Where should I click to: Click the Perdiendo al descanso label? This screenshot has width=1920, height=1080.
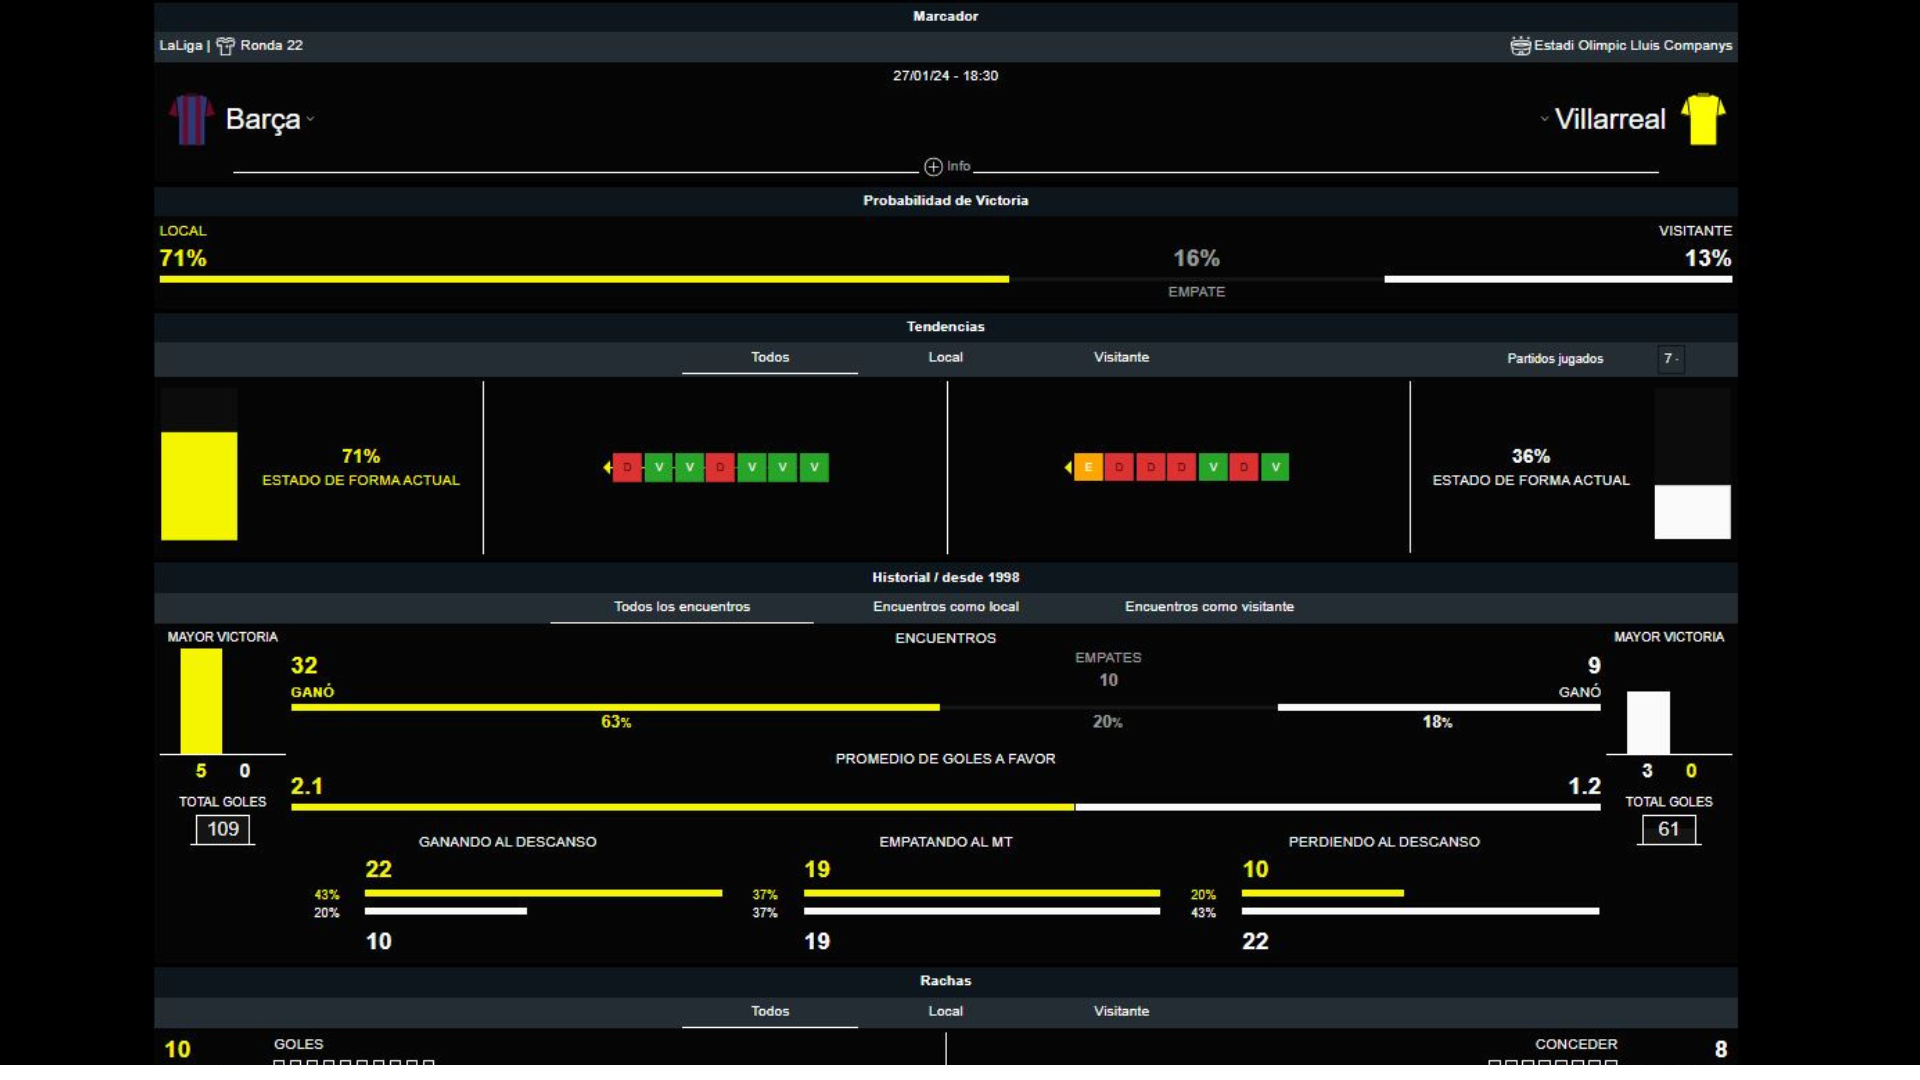1384,843
